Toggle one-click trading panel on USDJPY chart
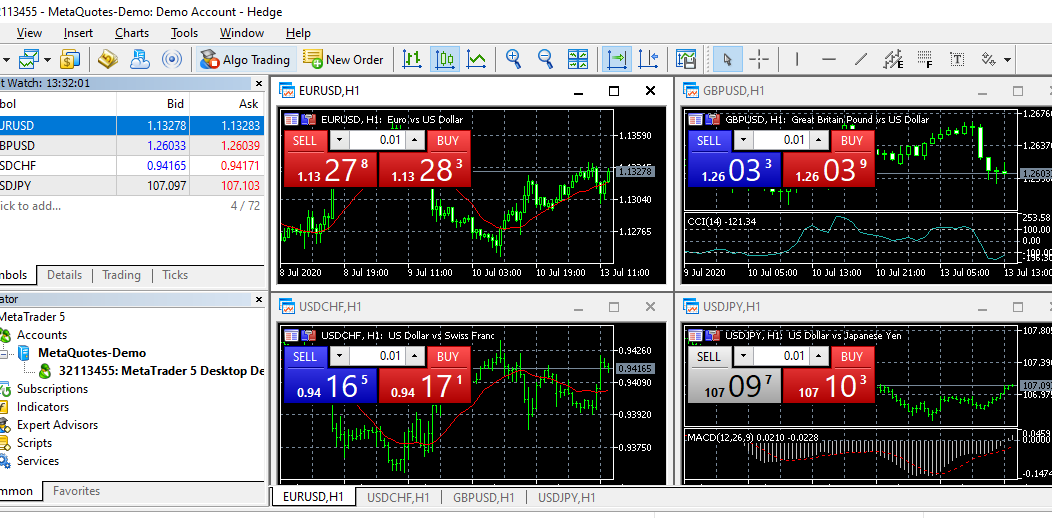 point(695,335)
